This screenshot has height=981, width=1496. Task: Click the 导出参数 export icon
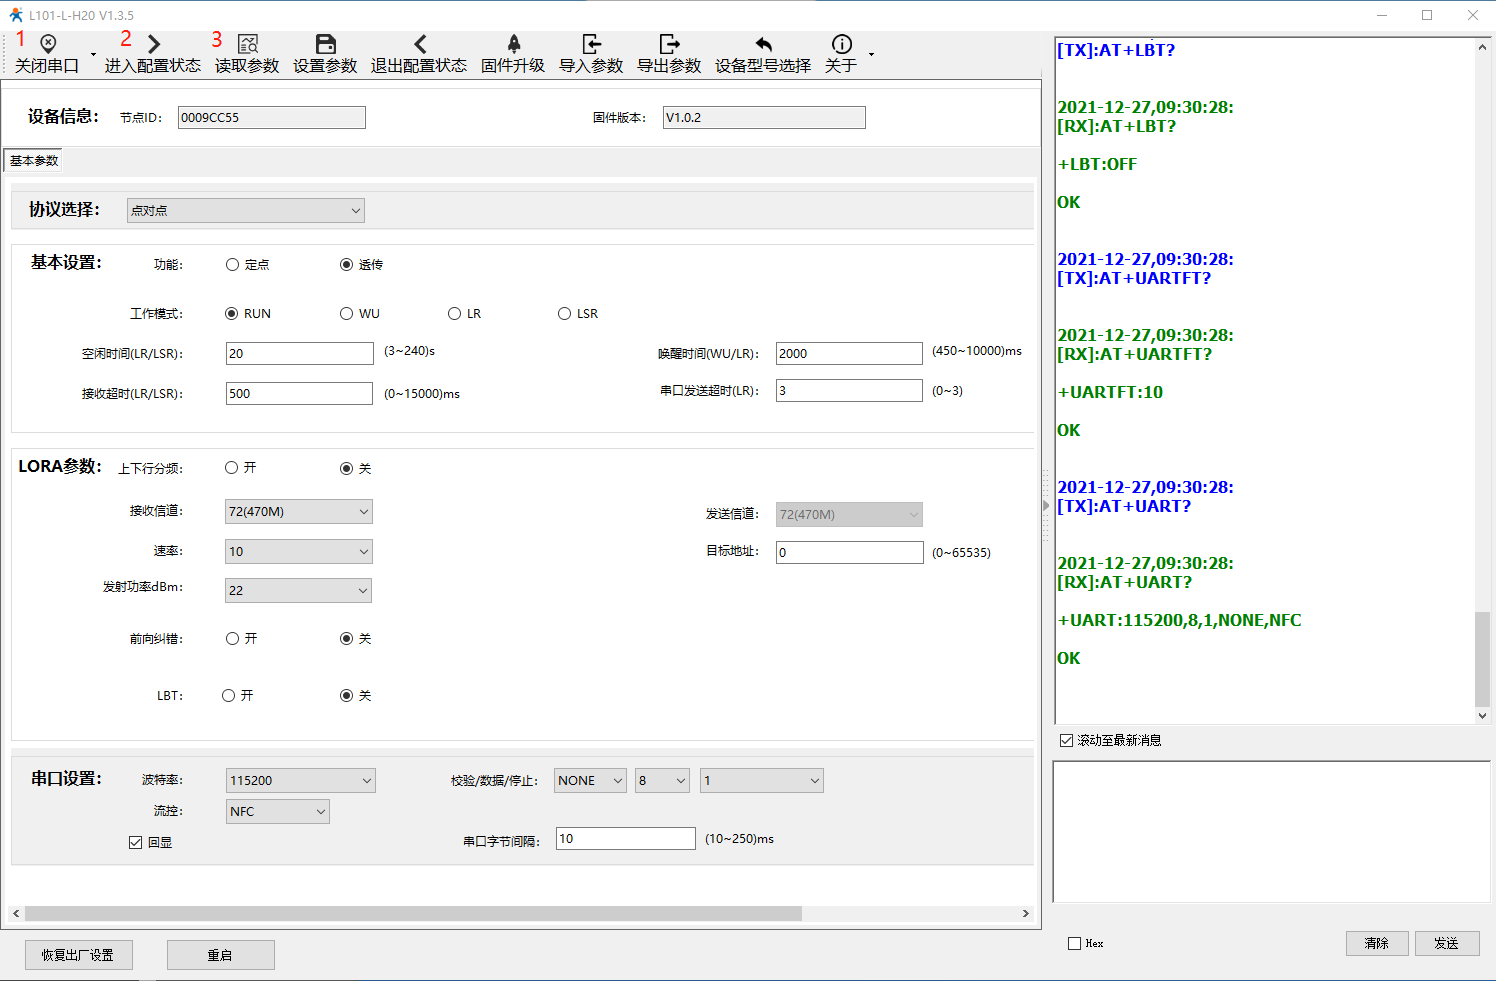(x=669, y=44)
